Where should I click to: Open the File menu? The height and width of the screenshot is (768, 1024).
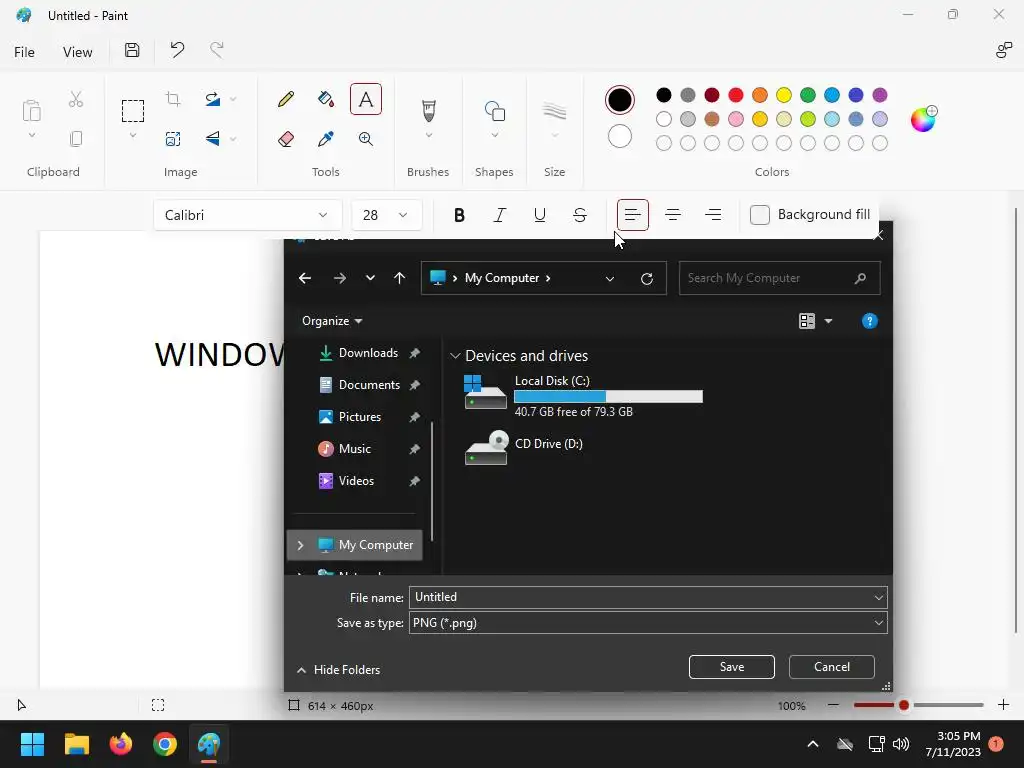click(x=24, y=52)
